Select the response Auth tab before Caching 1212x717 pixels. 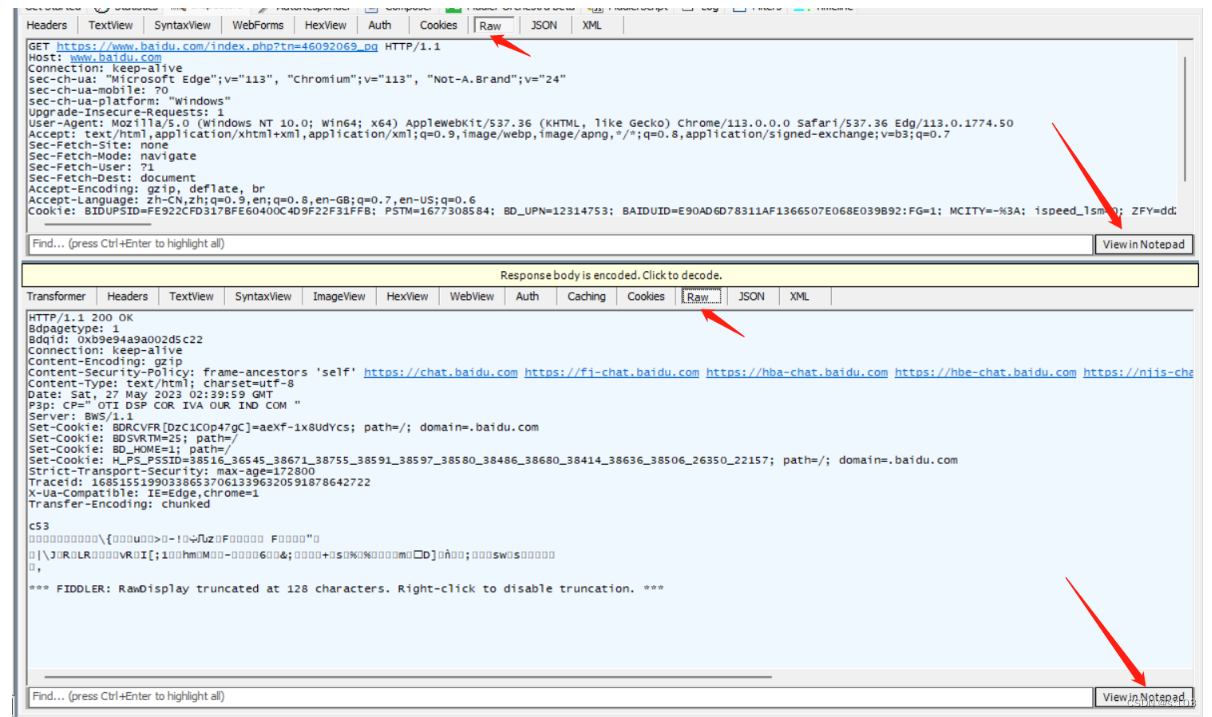coord(527,296)
